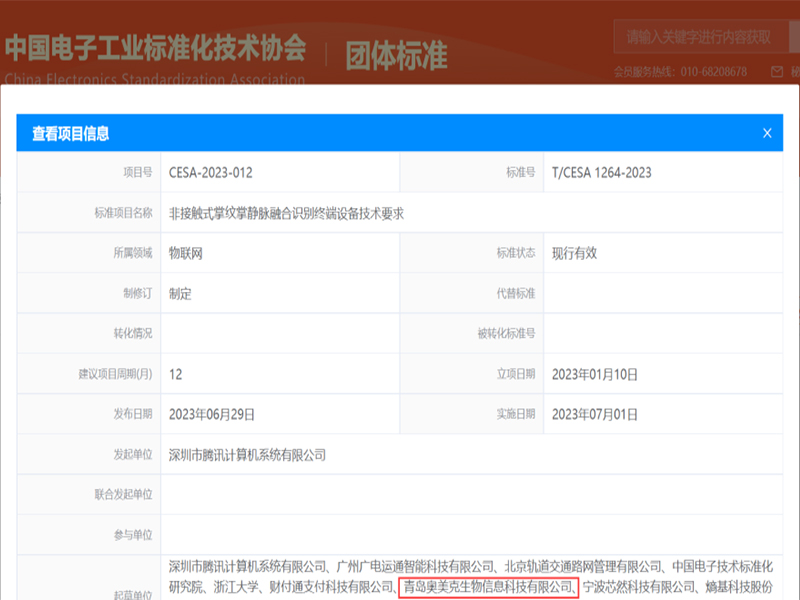Click the keyword search input field
This screenshot has width=800, height=600.
(702, 37)
